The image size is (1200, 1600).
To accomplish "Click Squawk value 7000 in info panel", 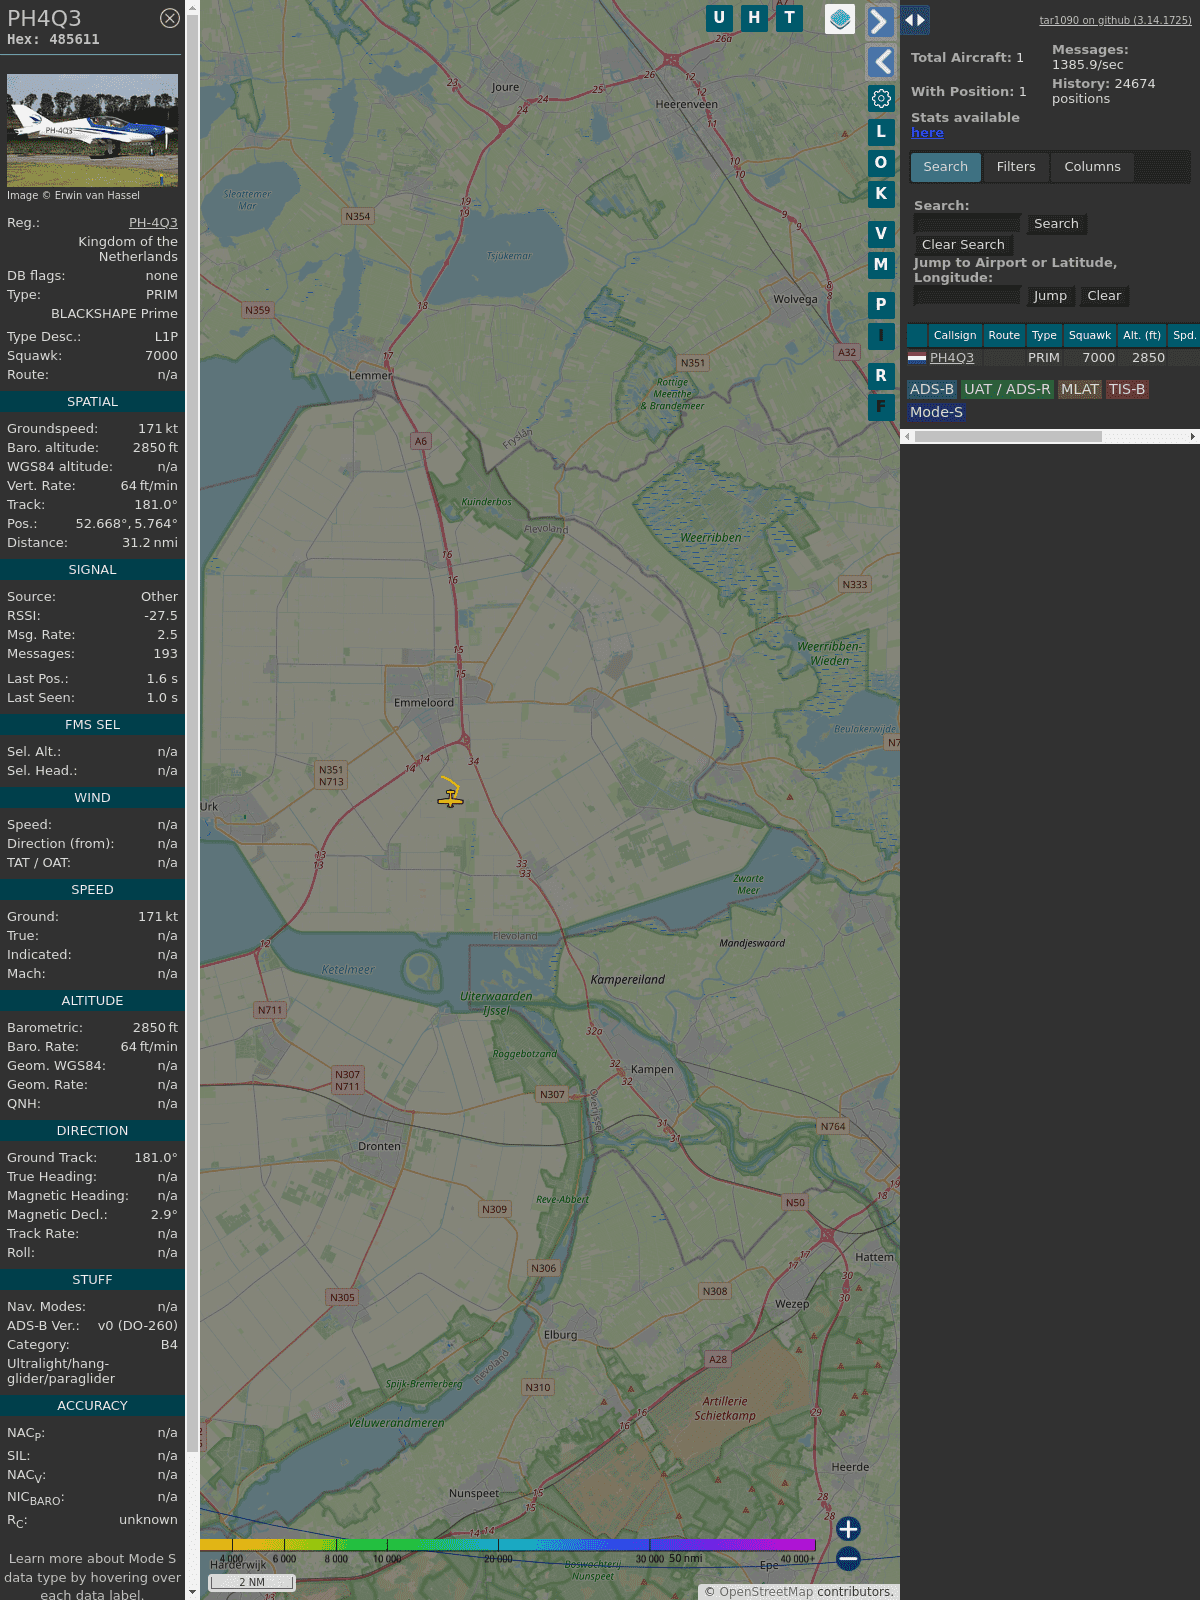I will (161, 356).
